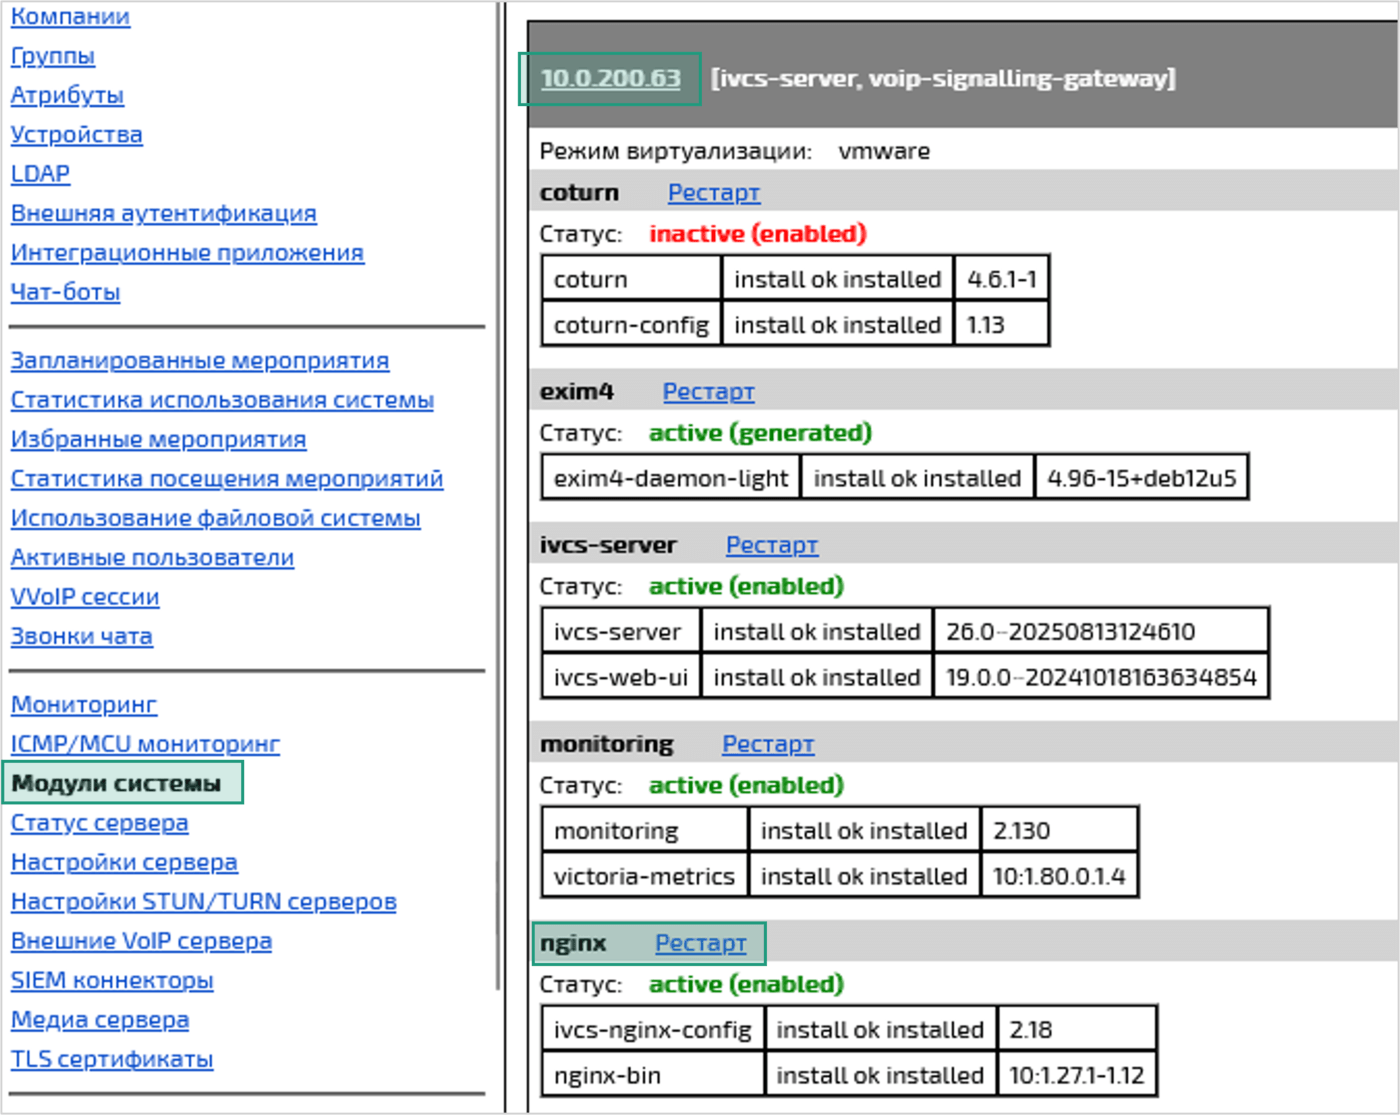The image size is (1400, 1115).
Task: Restart the exim4 service
Action: (709, 392)
